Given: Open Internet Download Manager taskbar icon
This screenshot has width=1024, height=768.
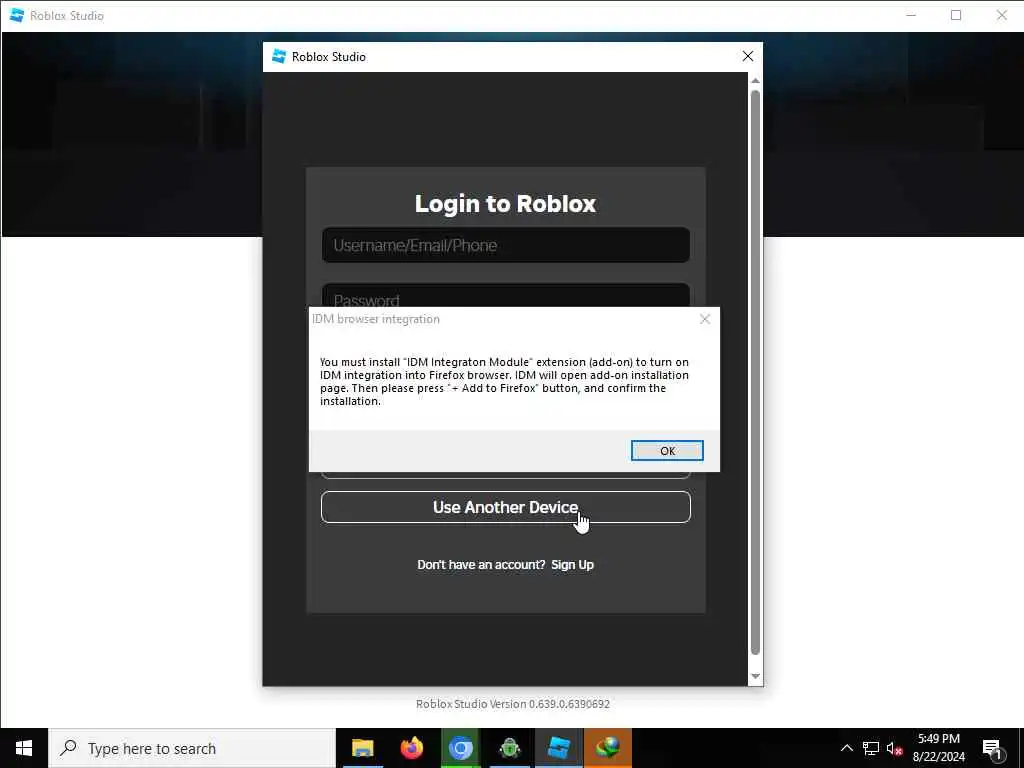Looking at the screenshot, I should coord(607,748).
